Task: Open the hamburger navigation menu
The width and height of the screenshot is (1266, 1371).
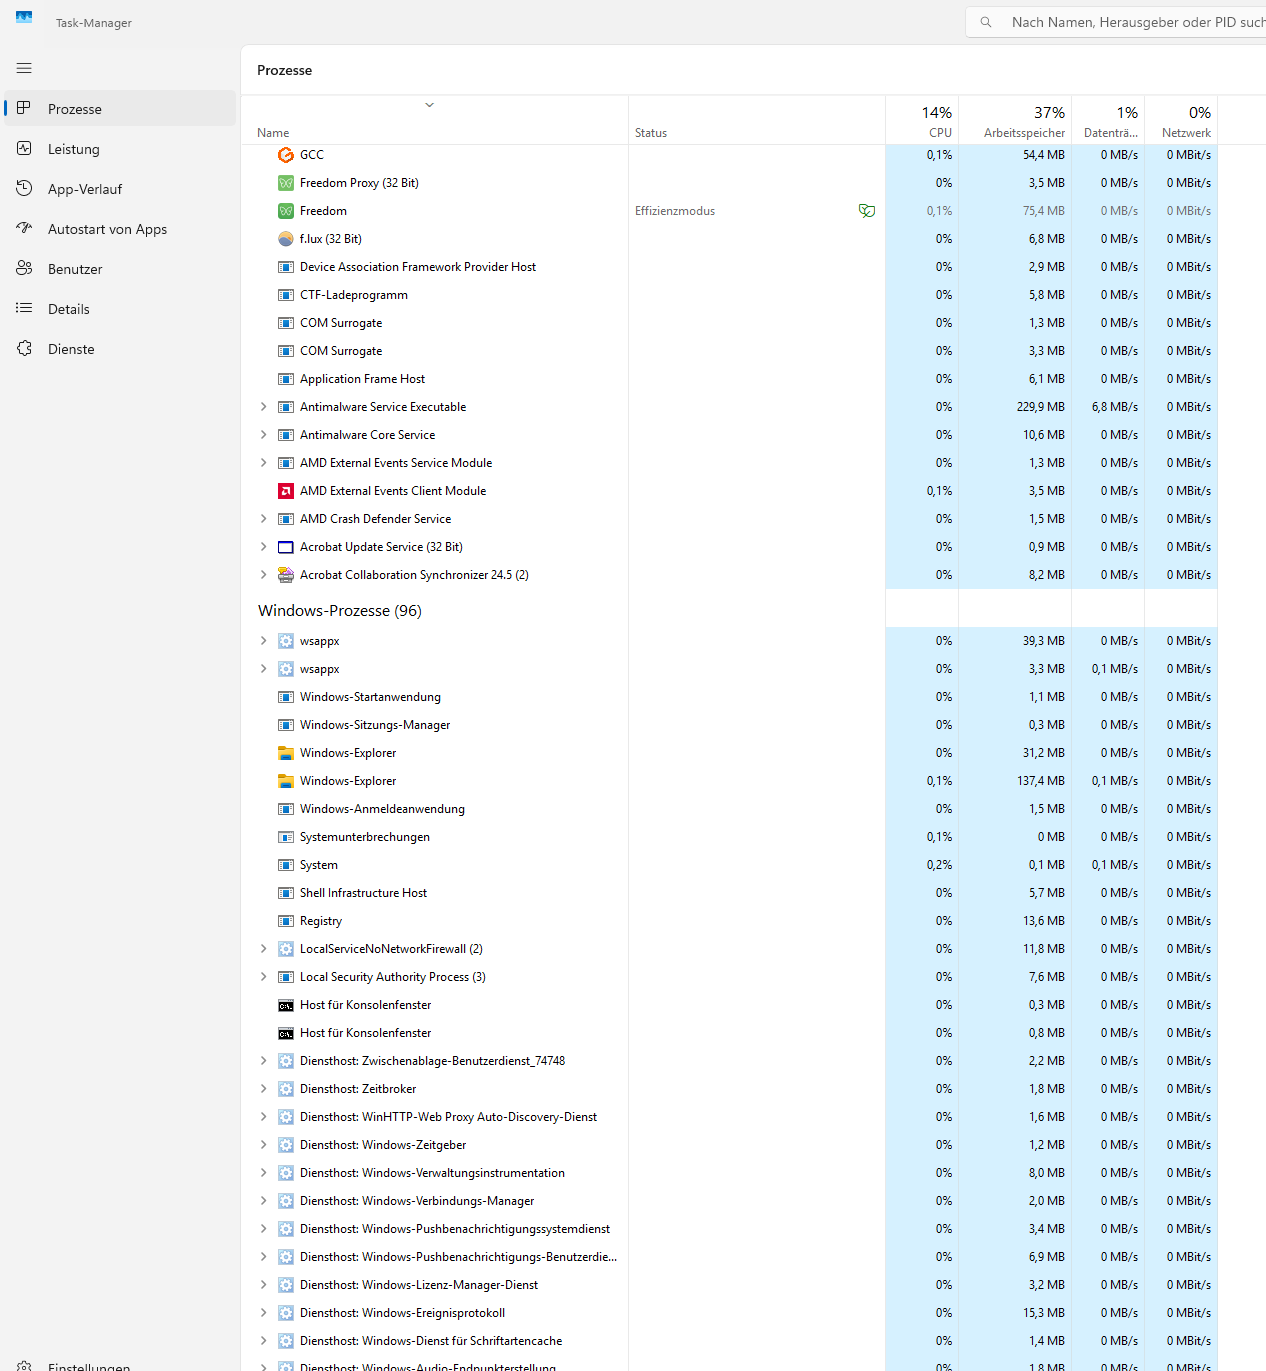Action: coord(24,68)
